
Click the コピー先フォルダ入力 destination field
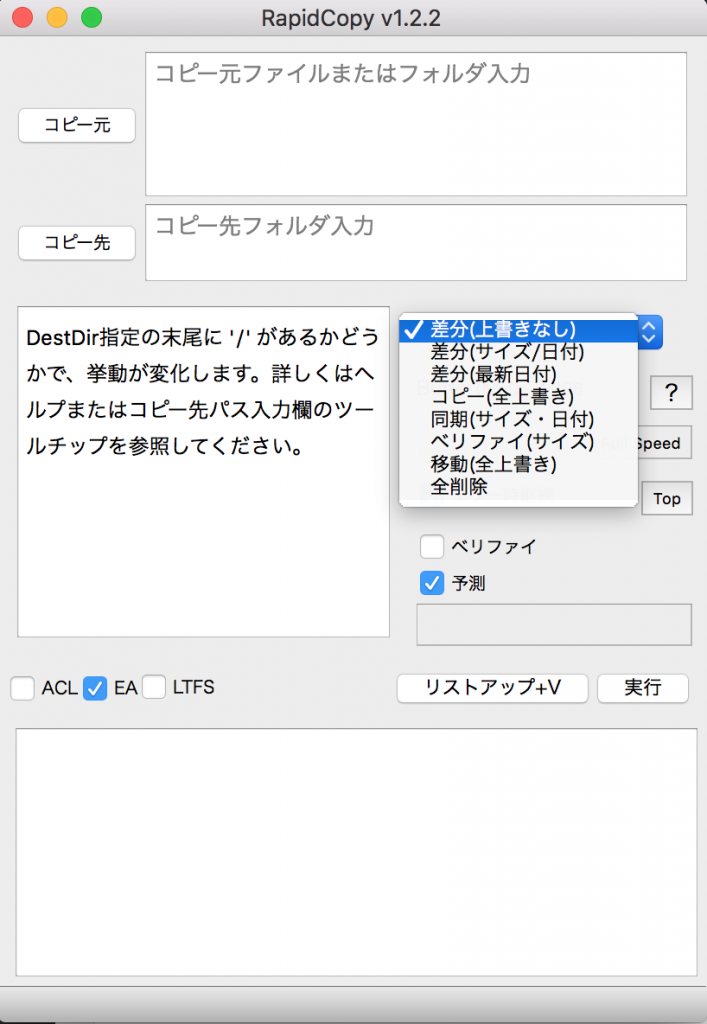[416, 243]
